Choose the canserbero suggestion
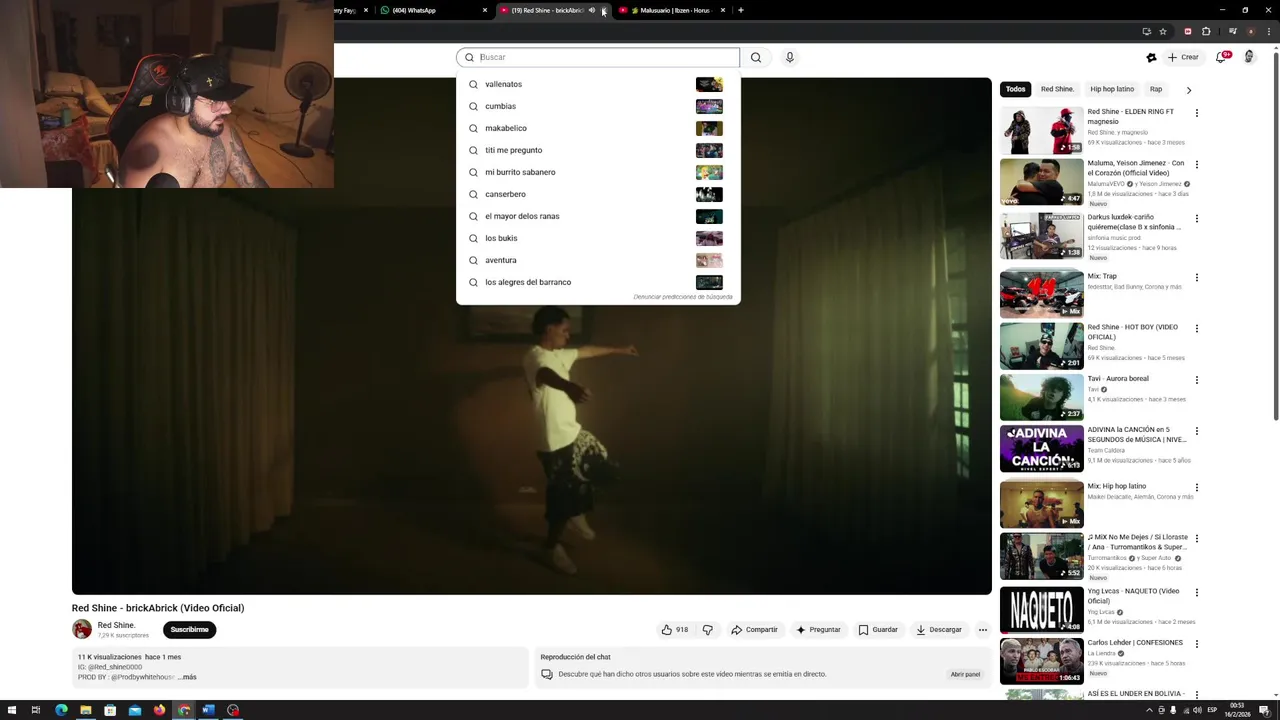 pyautogui.click(x=598, y=194)
